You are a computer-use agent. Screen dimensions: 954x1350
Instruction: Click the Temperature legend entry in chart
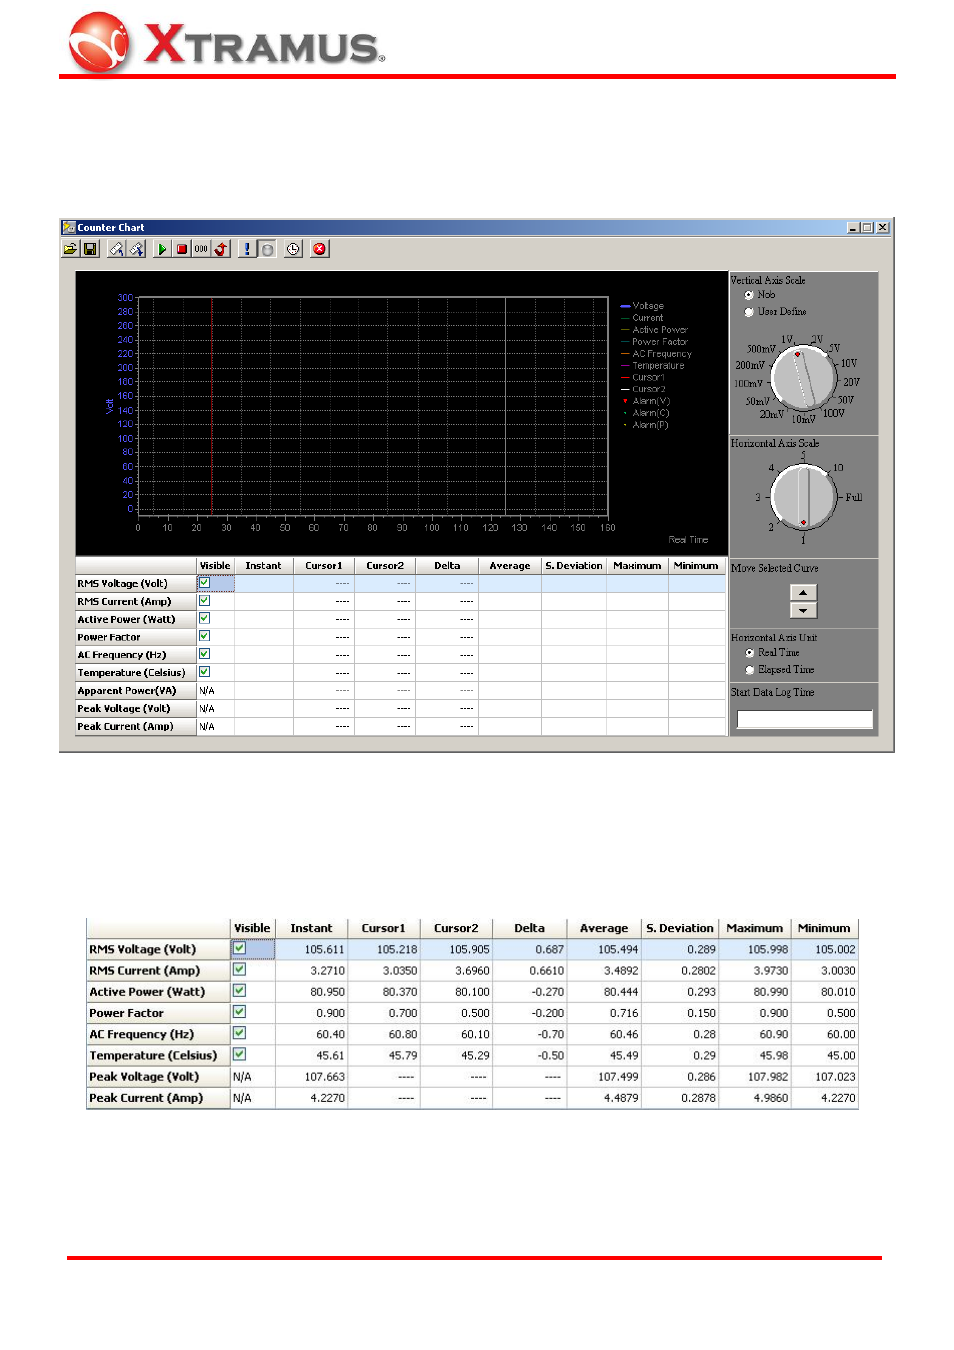(658, 366)
